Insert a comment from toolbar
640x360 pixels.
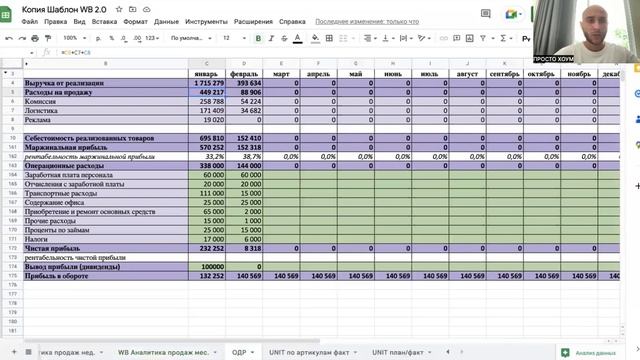click(457, 38)
